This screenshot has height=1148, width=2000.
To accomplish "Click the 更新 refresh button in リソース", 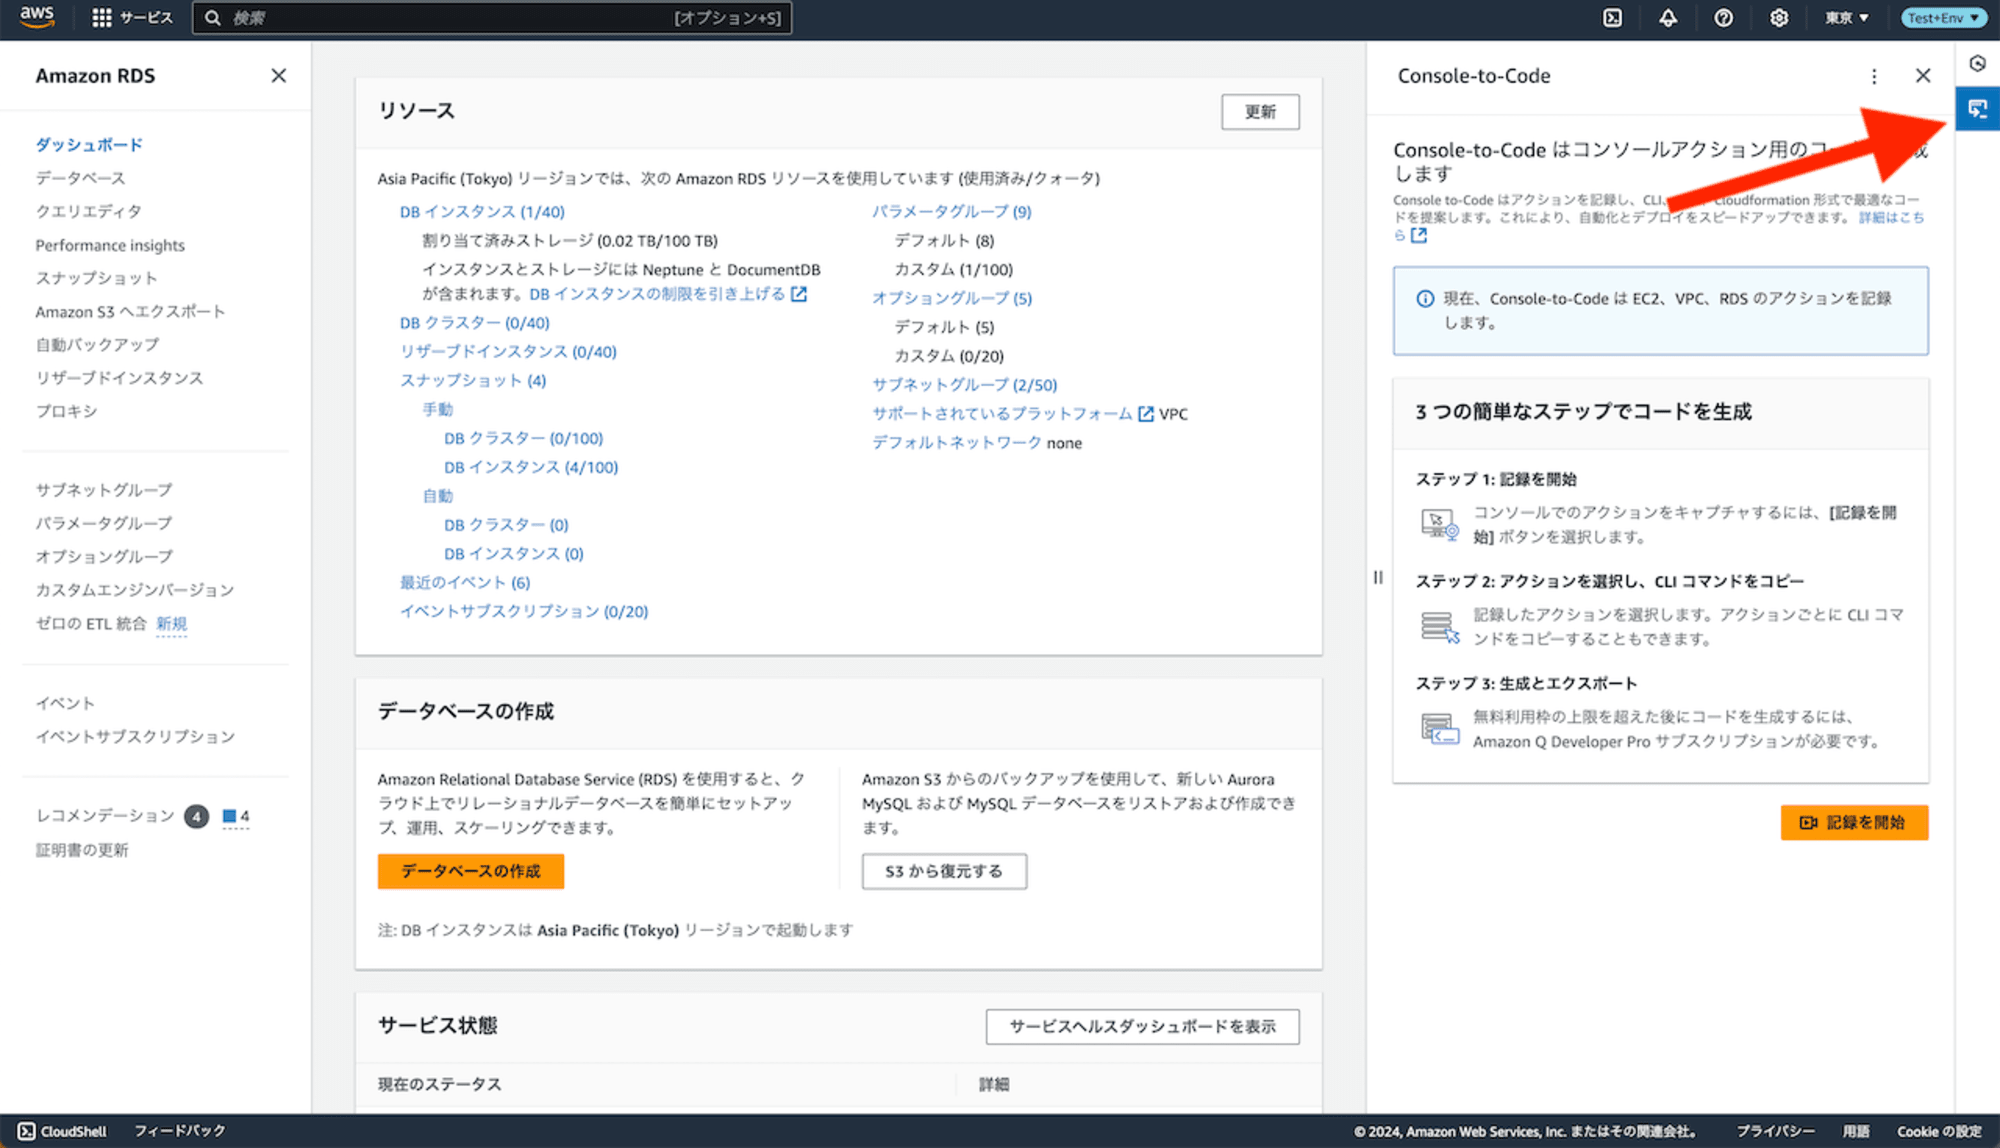I will (x=1260, y=112).
